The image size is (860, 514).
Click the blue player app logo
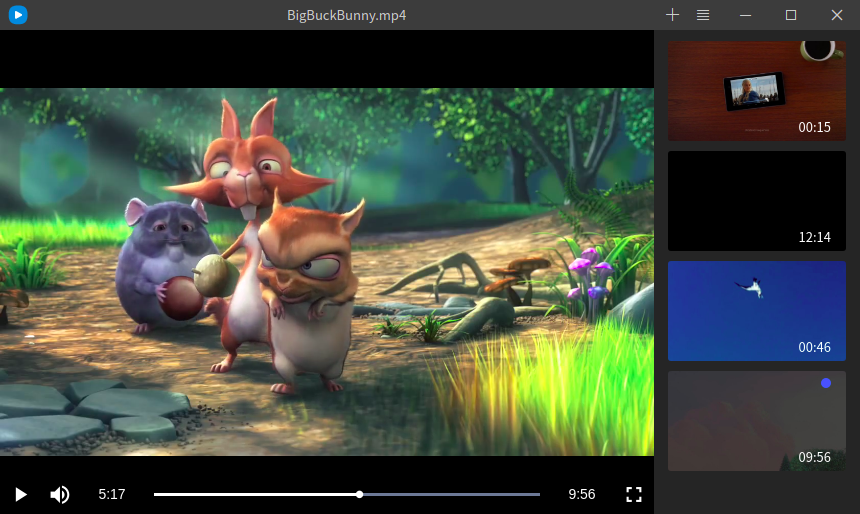tap(18, 15)
